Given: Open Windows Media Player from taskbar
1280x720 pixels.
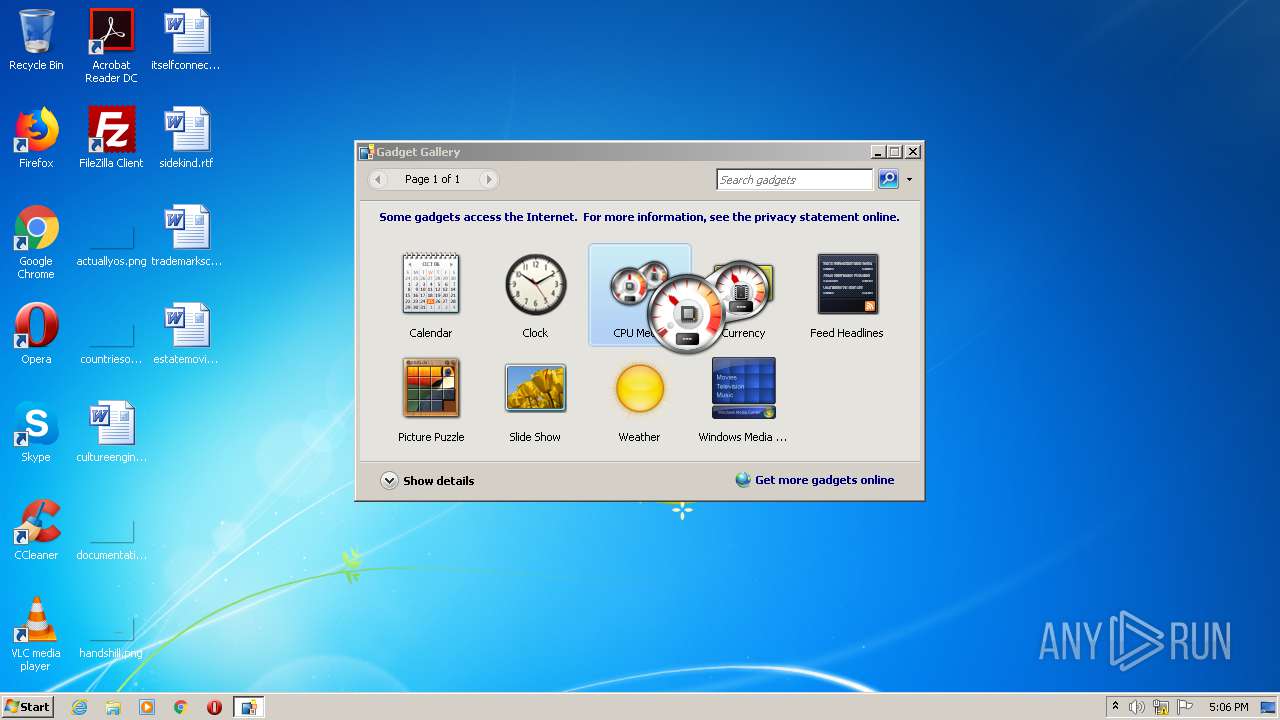Looking at the screenshot, I should point(147,707).
